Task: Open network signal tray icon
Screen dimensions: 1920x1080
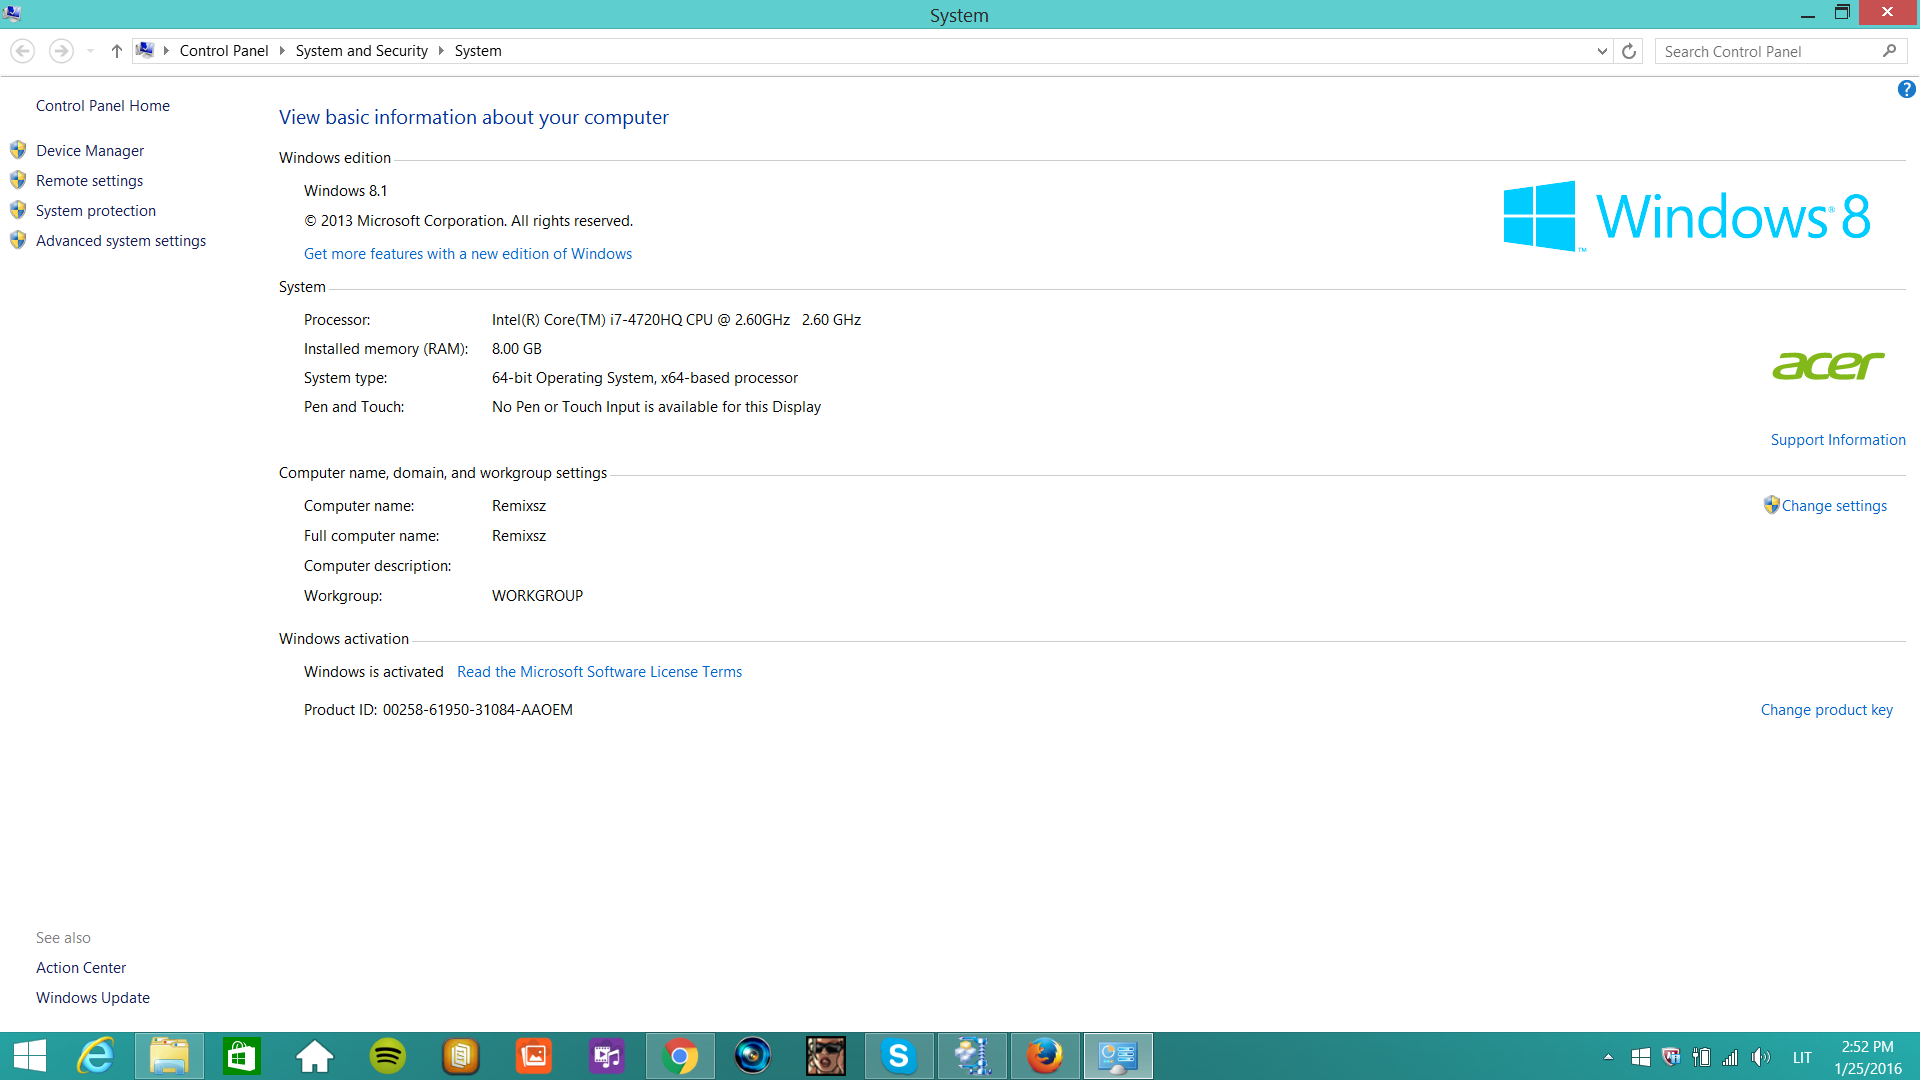Action: (x=1730, y=1057)
